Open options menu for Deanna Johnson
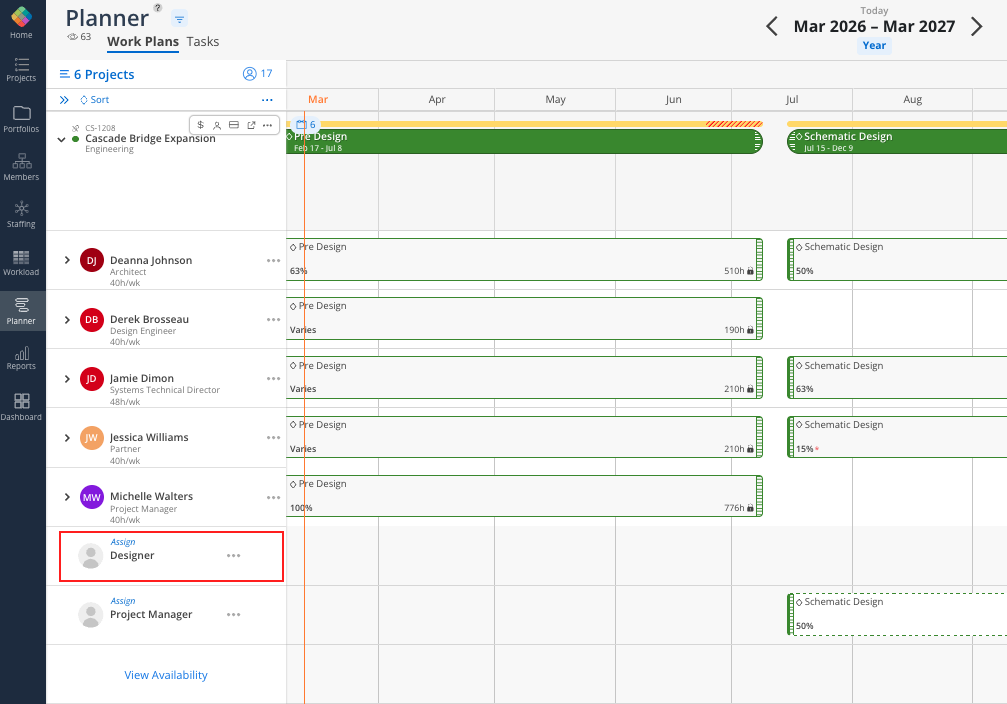The height and width of the screenshot is (704, 1007). [x=274, y=260]
